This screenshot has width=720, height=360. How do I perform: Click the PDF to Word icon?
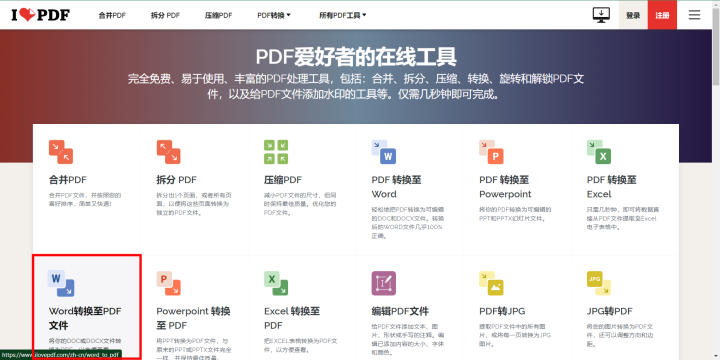[384, 152]
